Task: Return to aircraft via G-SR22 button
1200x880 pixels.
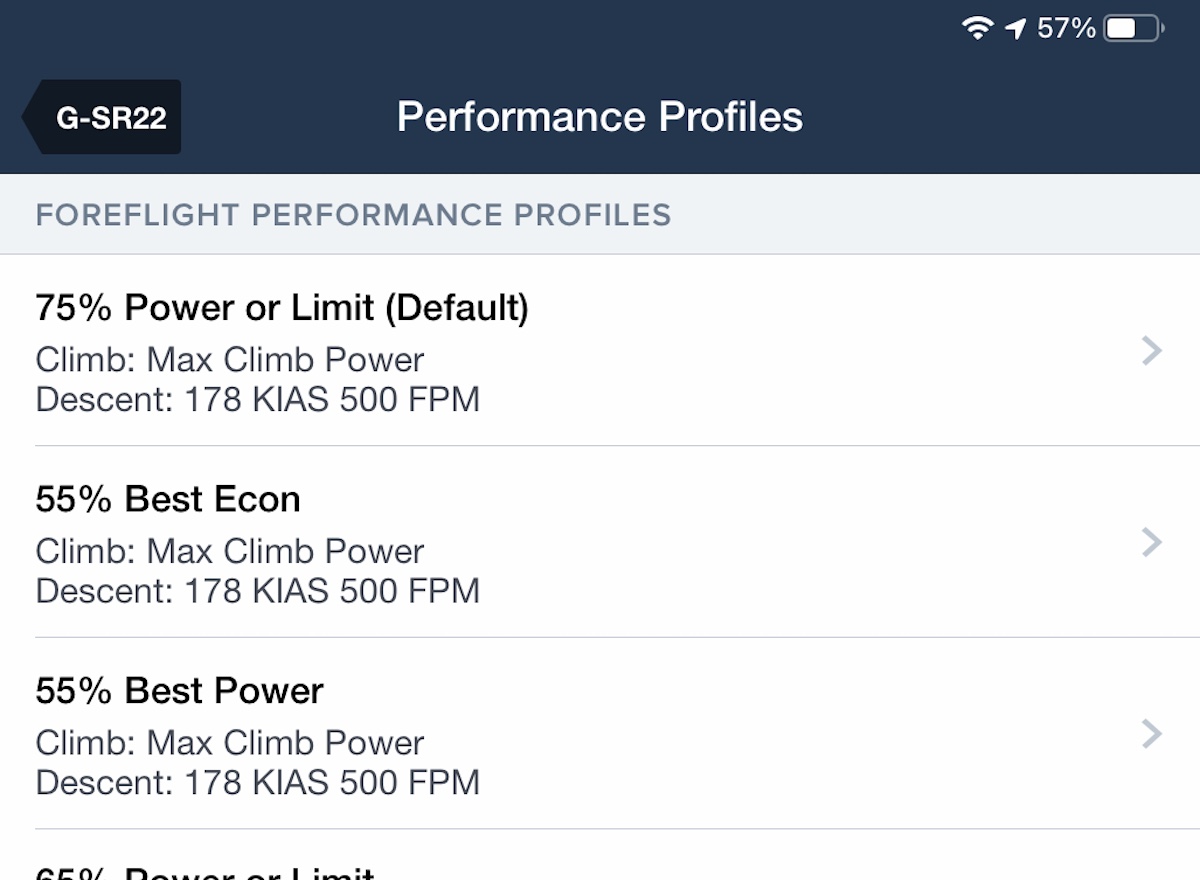Action: (105, 116)
